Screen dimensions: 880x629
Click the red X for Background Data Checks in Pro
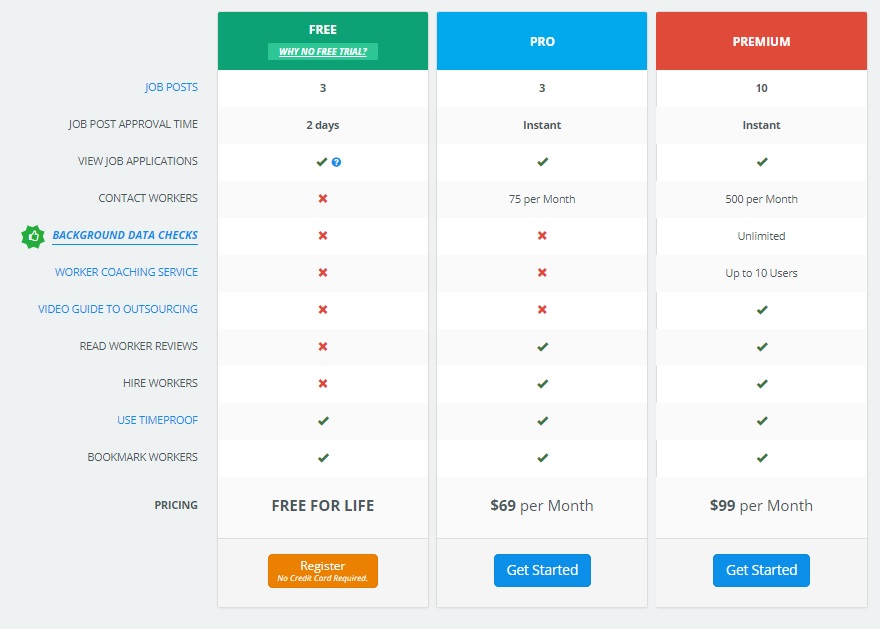point(542,236)
